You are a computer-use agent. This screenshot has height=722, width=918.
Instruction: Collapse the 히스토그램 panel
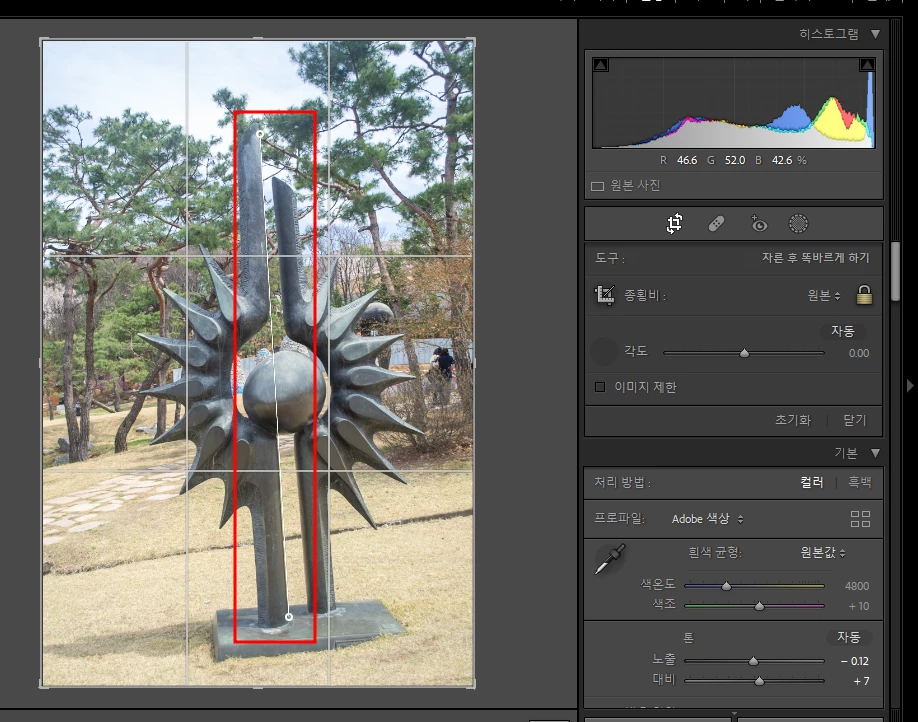coord(875,34)
